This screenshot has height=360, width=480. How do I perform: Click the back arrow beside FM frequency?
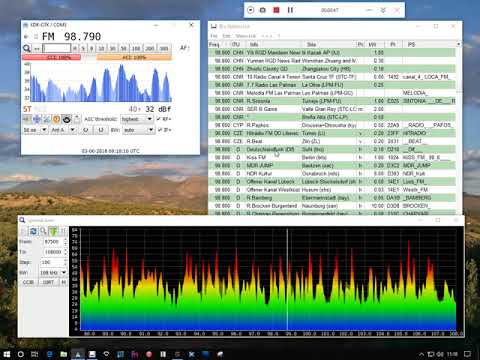(x=26, y=37)
